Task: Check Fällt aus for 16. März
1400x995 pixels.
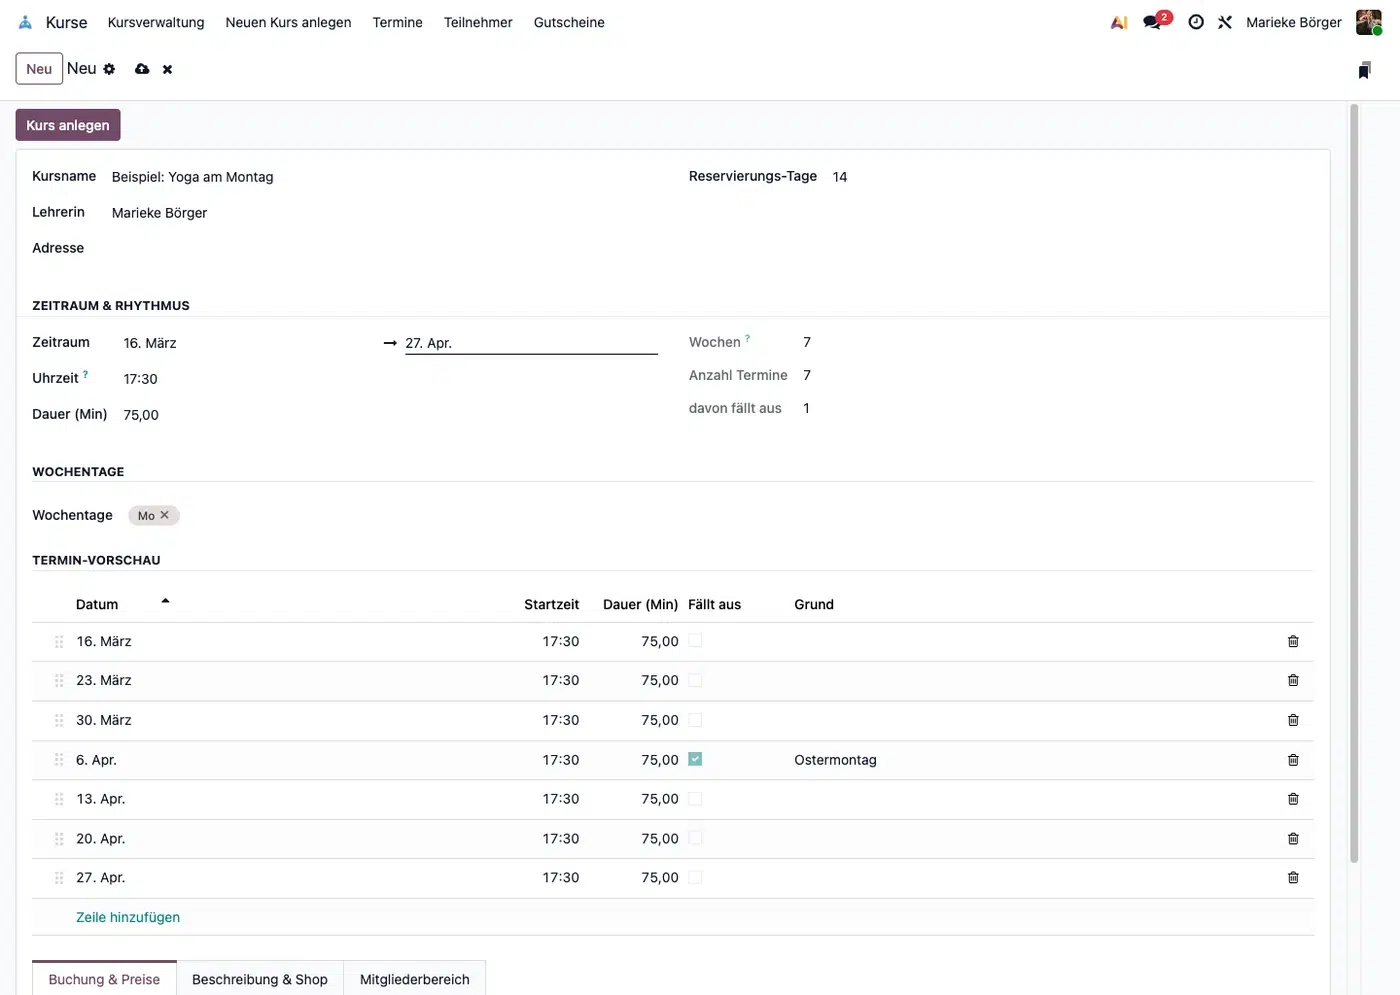Action: 695,640
